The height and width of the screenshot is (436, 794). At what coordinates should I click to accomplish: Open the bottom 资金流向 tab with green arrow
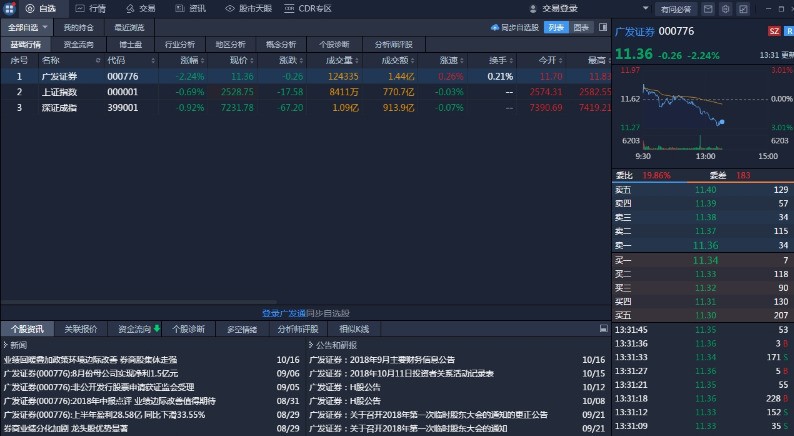pos(135,329)
